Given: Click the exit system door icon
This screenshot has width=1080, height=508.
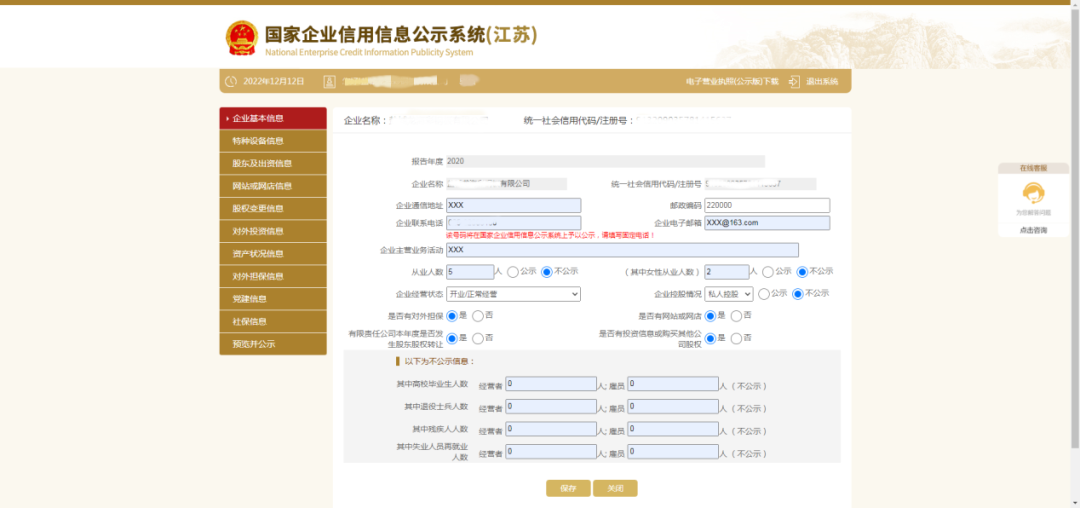Looking at the screenshot, I should (x=794, y=81).
